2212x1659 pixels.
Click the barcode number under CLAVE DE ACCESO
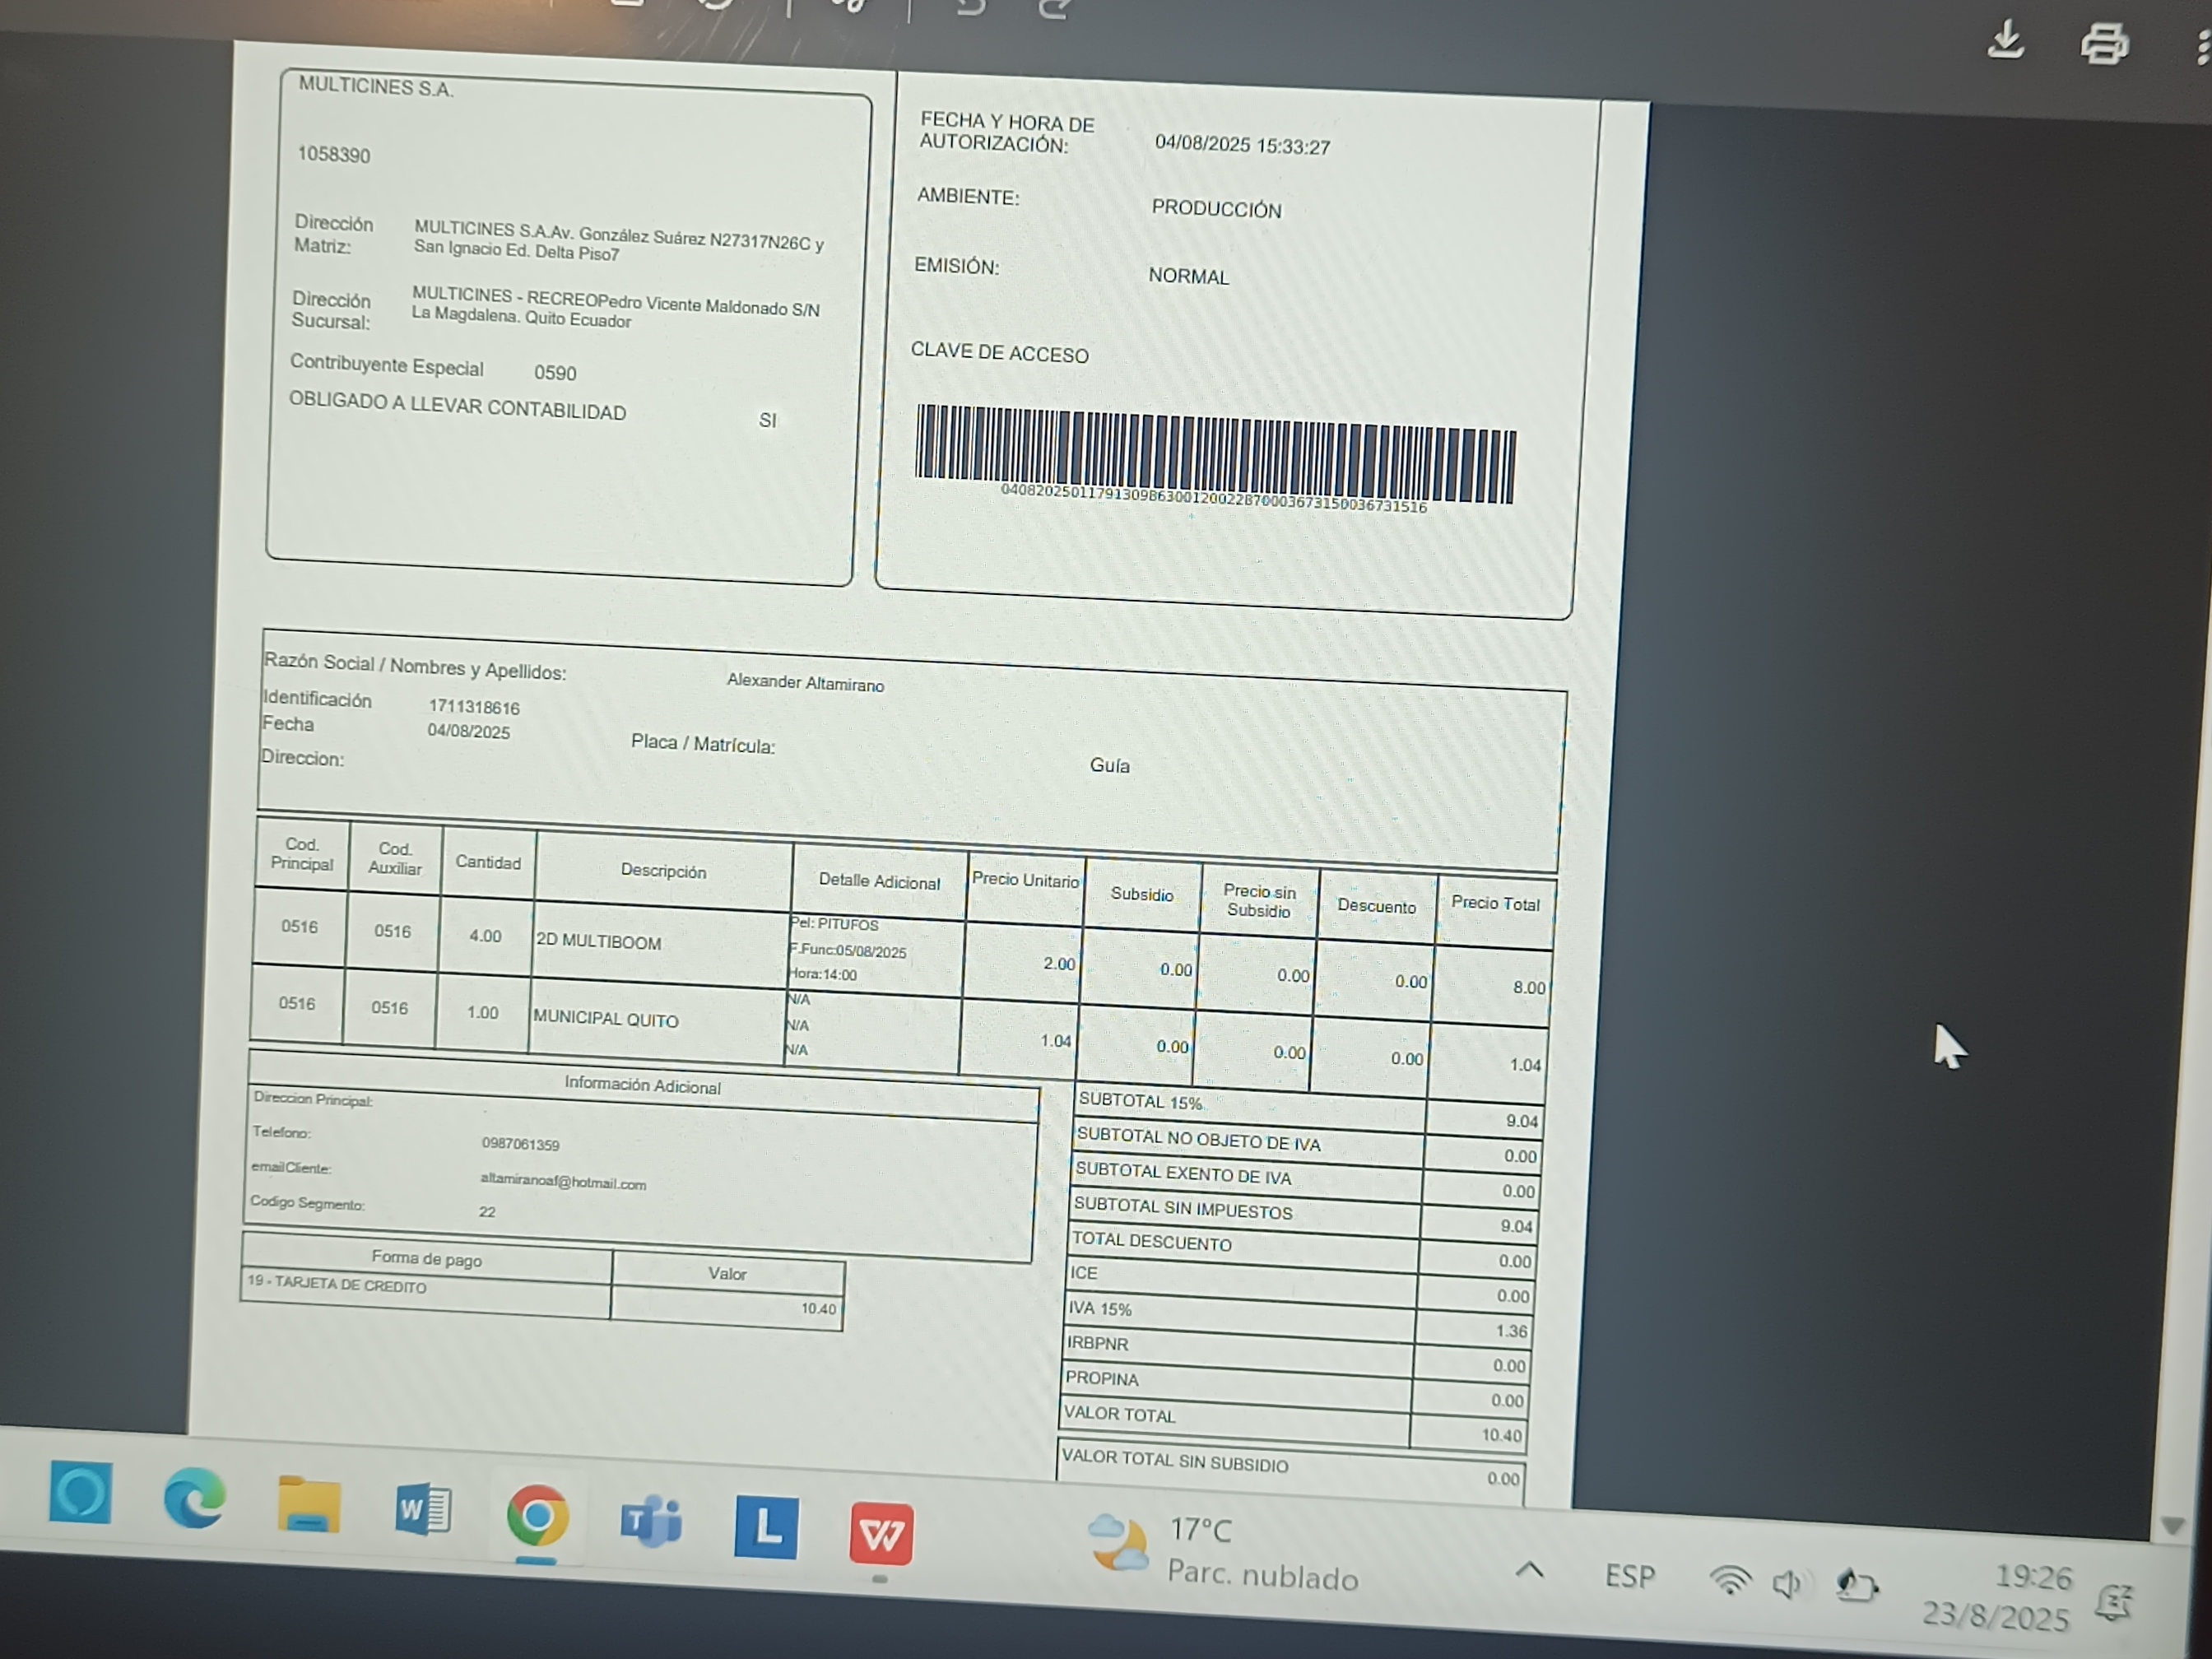(x=1214, y=498)
